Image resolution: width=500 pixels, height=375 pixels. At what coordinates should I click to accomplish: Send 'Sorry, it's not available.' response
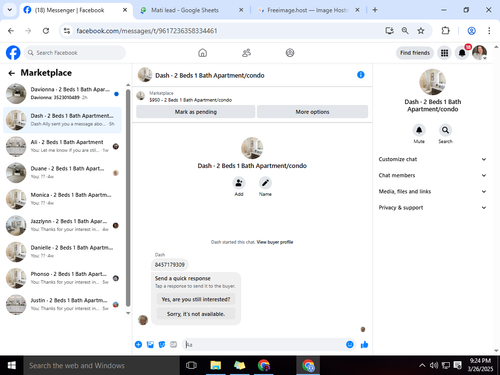point(196,314)
